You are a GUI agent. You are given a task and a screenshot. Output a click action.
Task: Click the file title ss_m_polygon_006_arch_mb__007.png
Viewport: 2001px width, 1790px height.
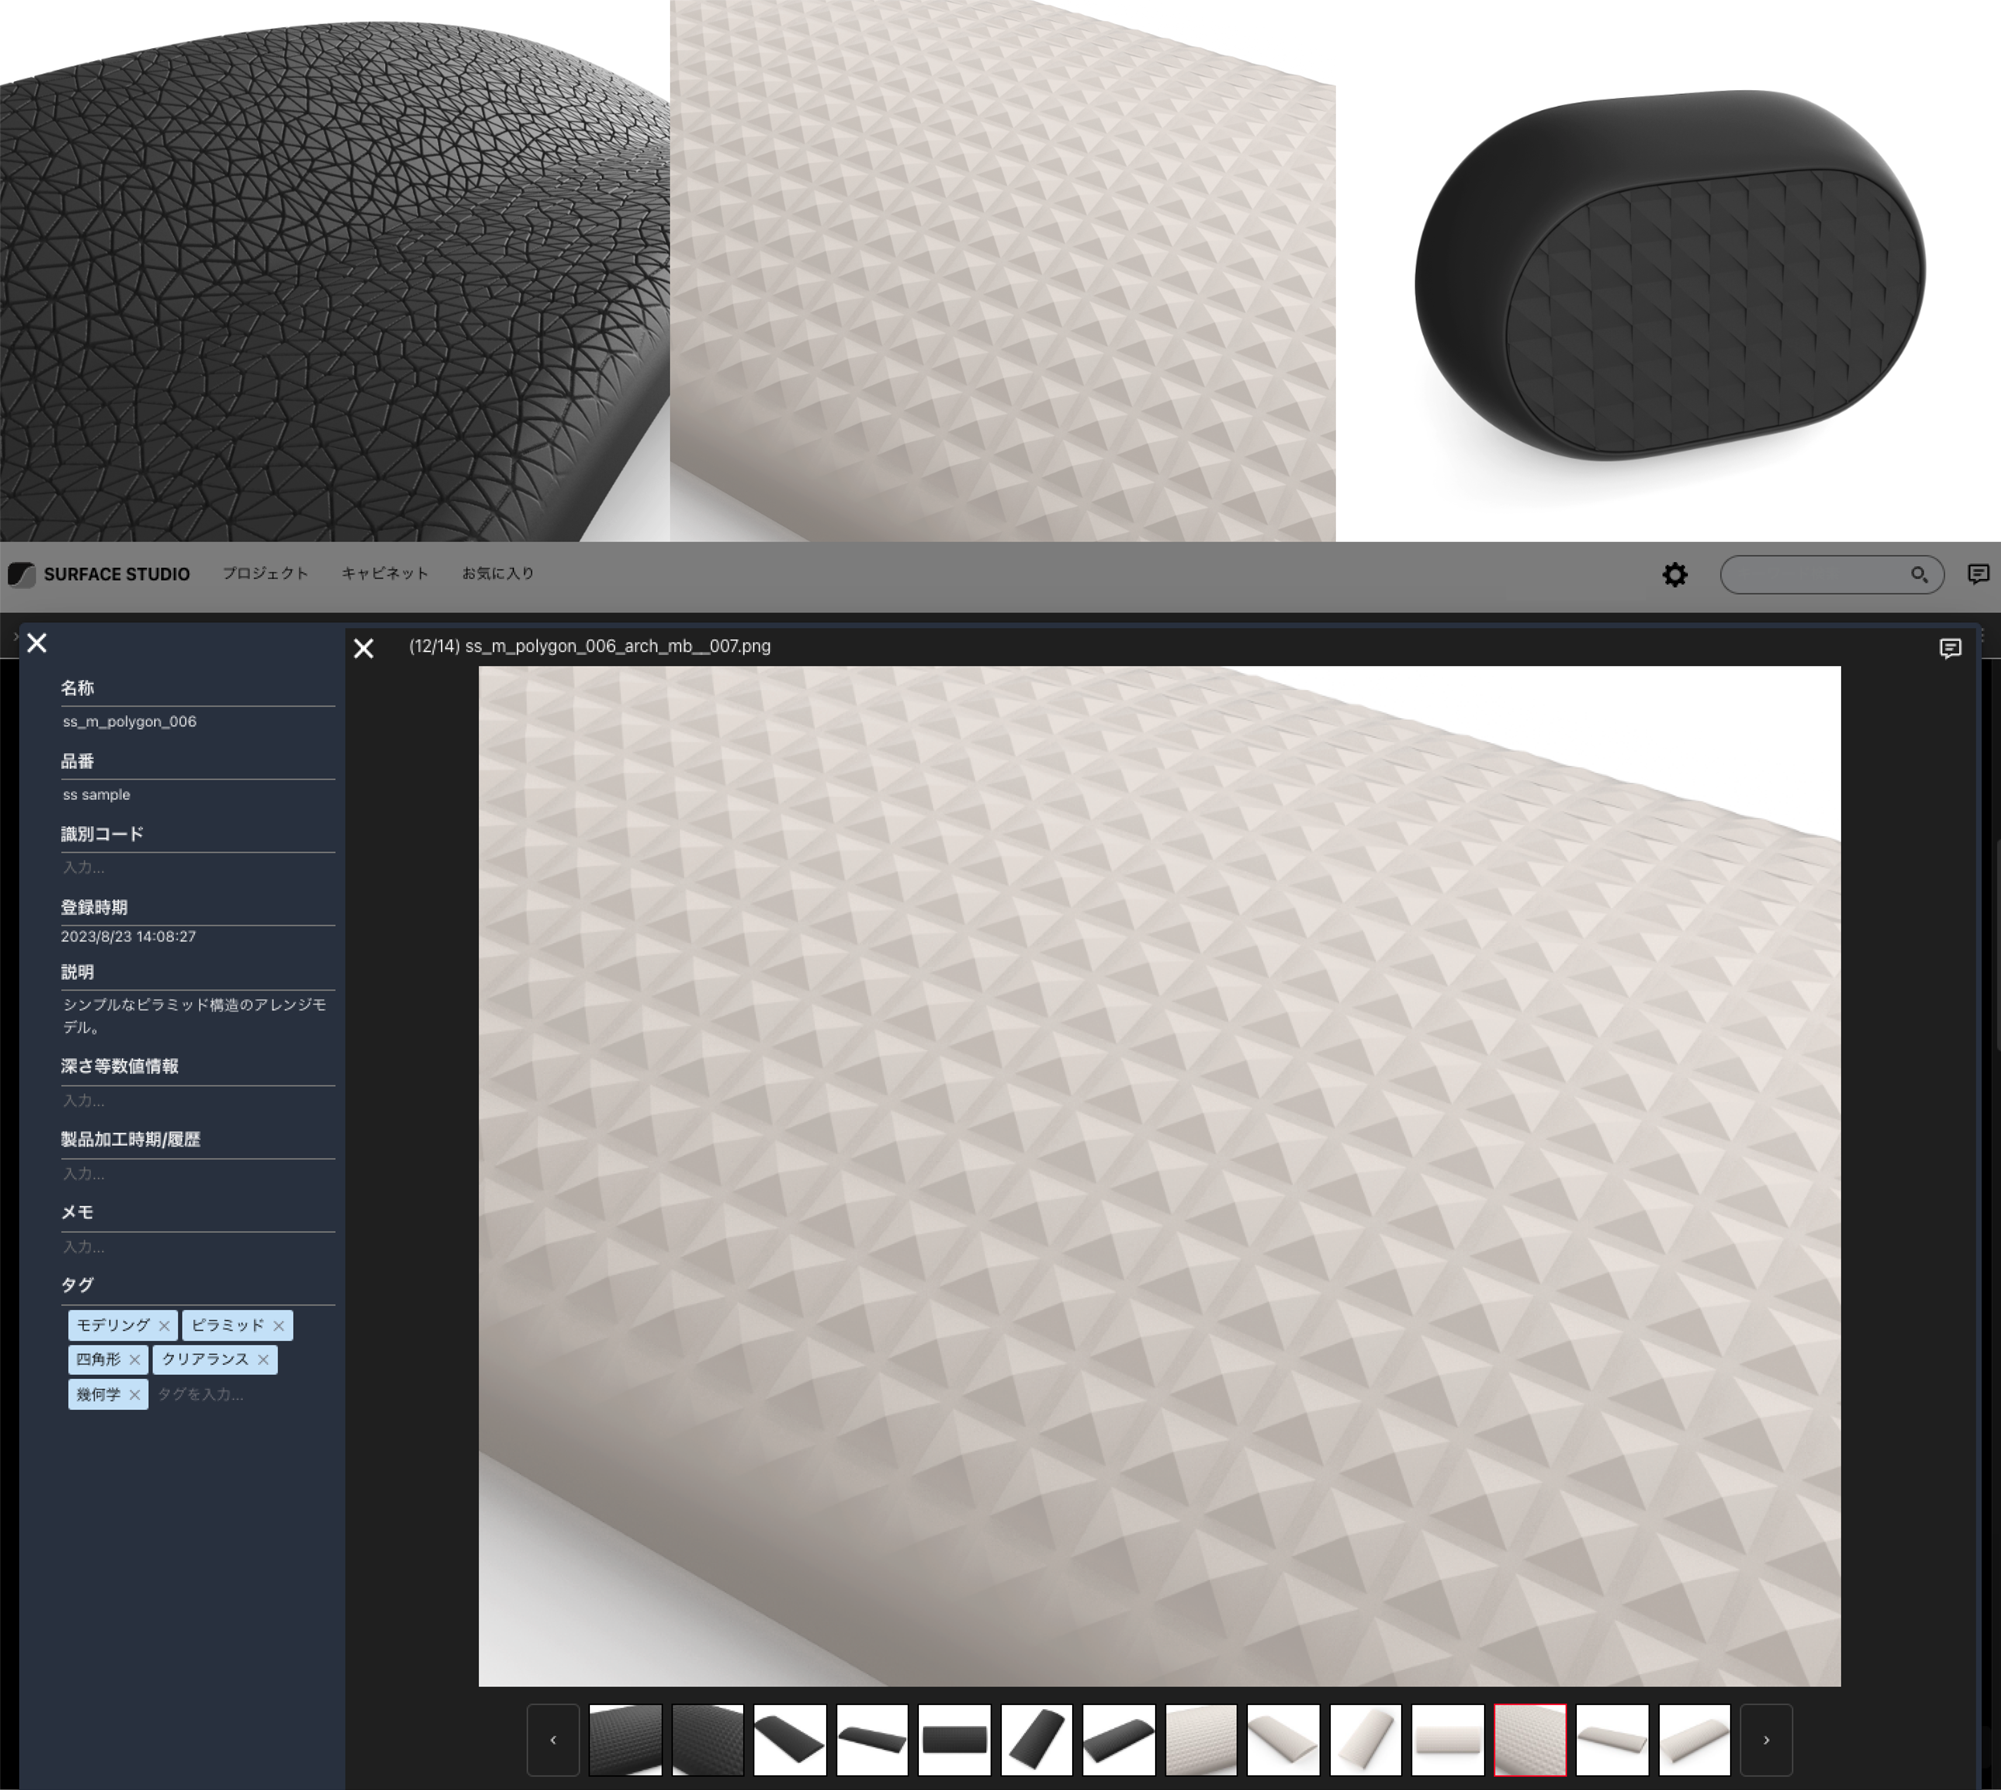click(618, 647)
